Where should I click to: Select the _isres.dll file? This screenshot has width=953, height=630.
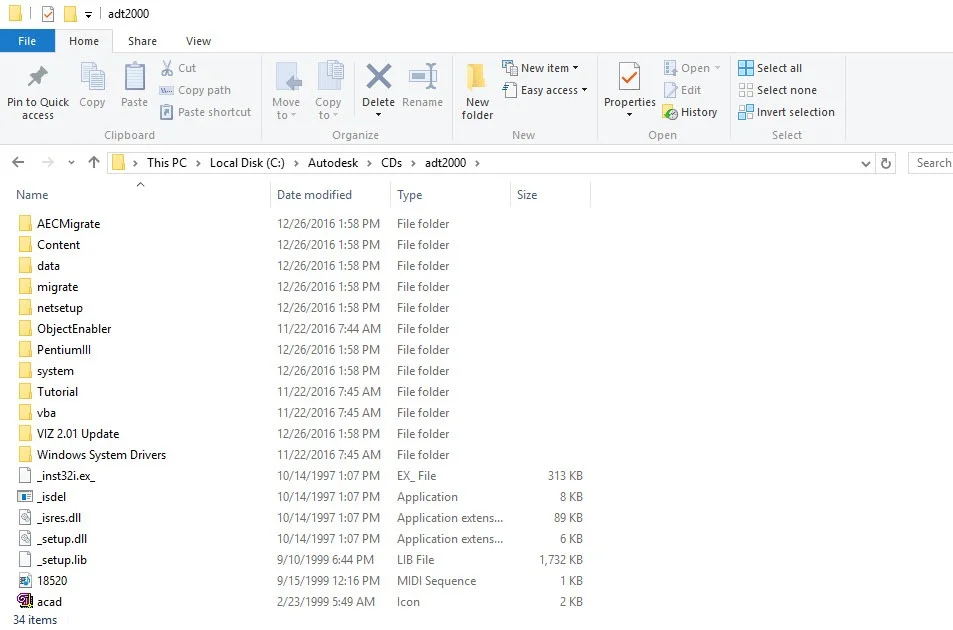pyautogui.click(x=58, y=518)
